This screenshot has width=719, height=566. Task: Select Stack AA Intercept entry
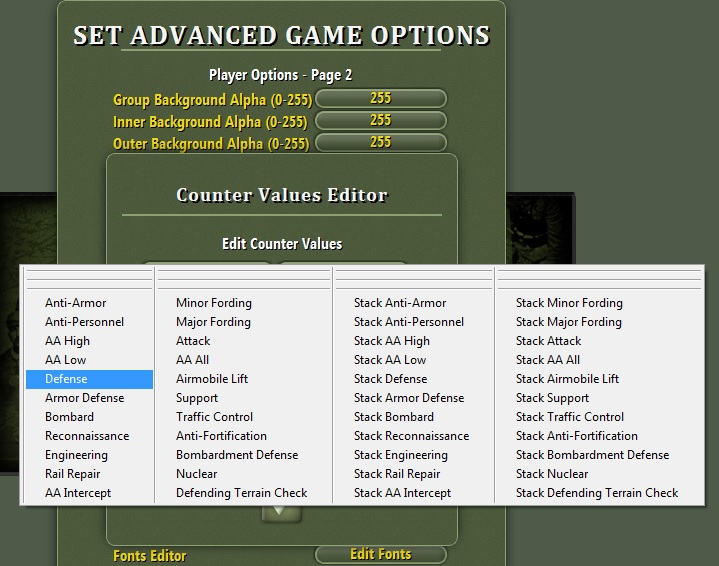(x=414, y=493)
